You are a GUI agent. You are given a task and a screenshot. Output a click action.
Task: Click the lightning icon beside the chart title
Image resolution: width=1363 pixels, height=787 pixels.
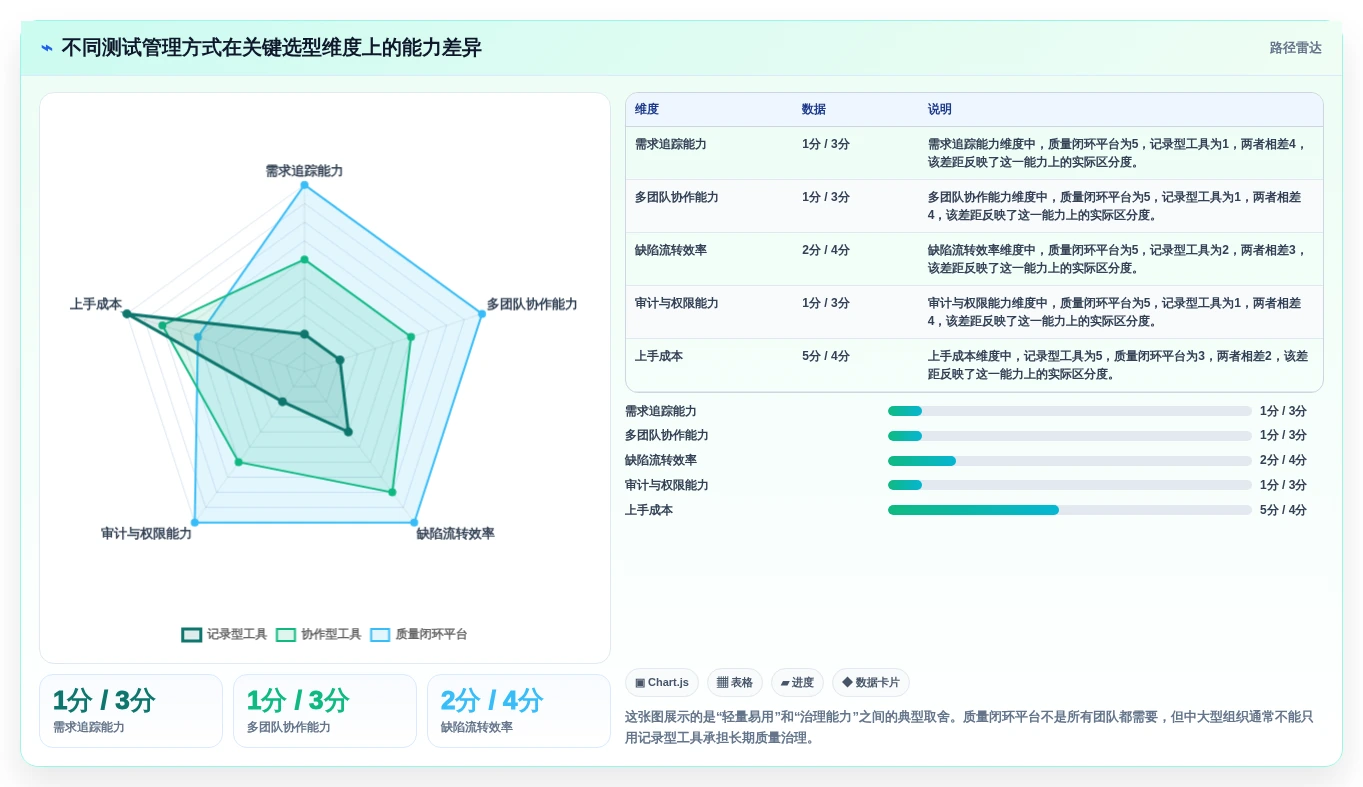[x=47, y=48]
